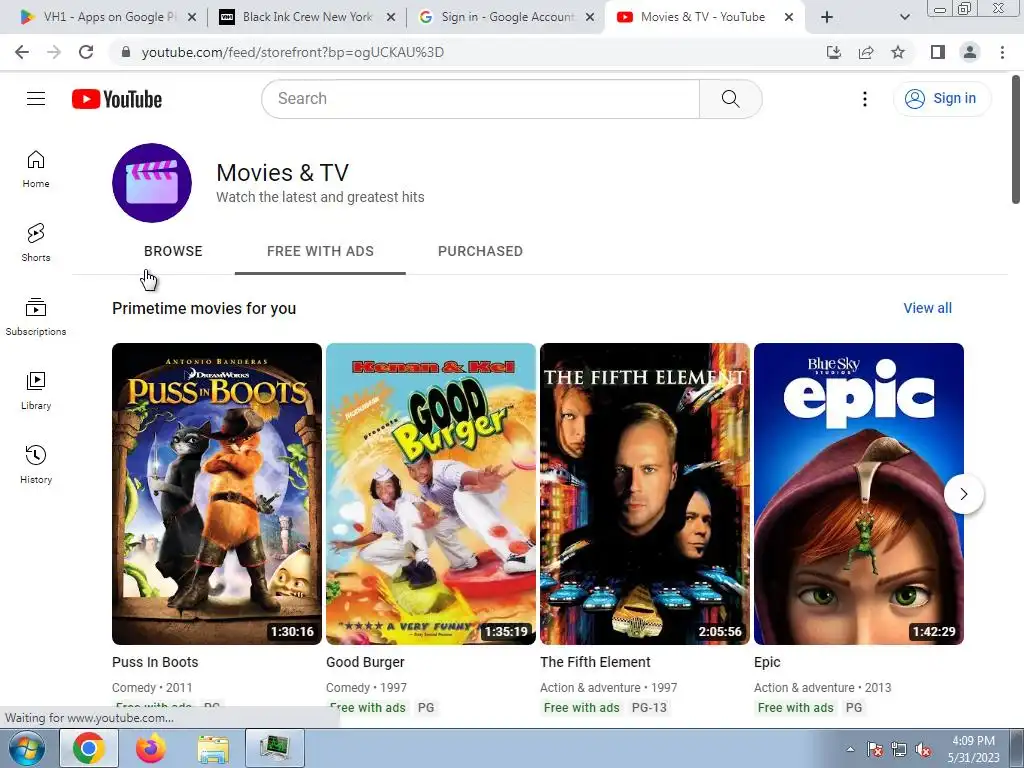Viewport: 1024px width, 768px height.
Task: Close the VH1 Google Play tab
Action: (x=192, y=17)
